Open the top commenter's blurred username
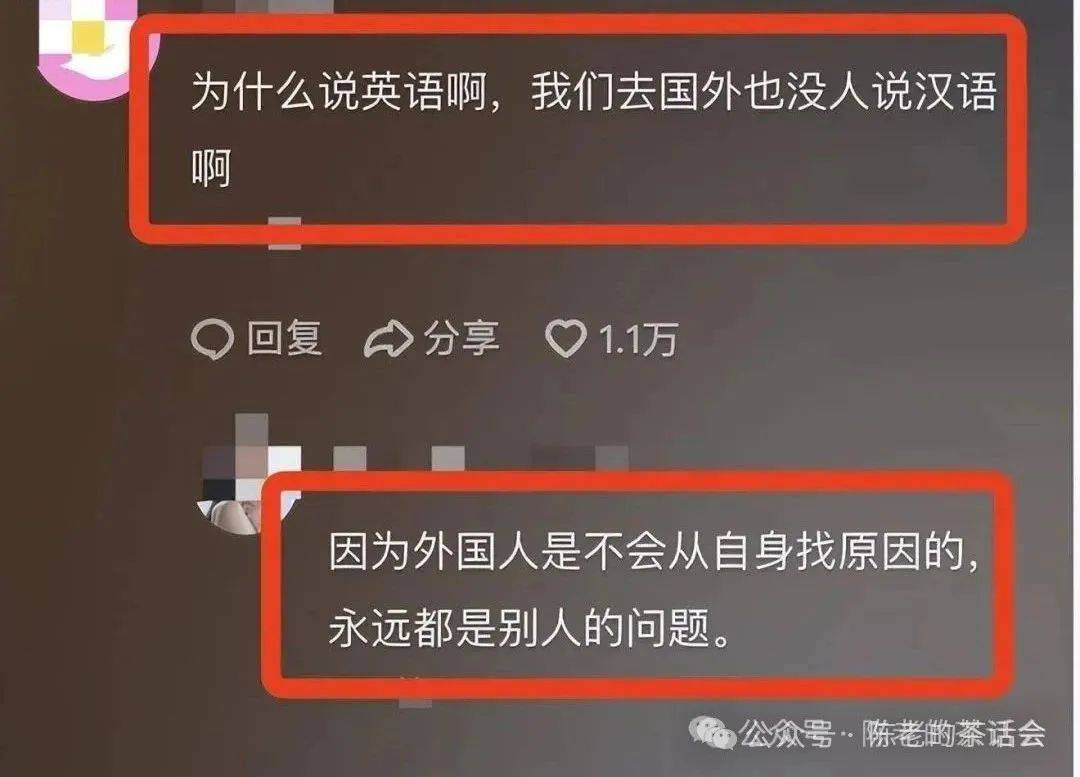The height and width of the screenshot is (777, 1080). [x=284, y=8]
